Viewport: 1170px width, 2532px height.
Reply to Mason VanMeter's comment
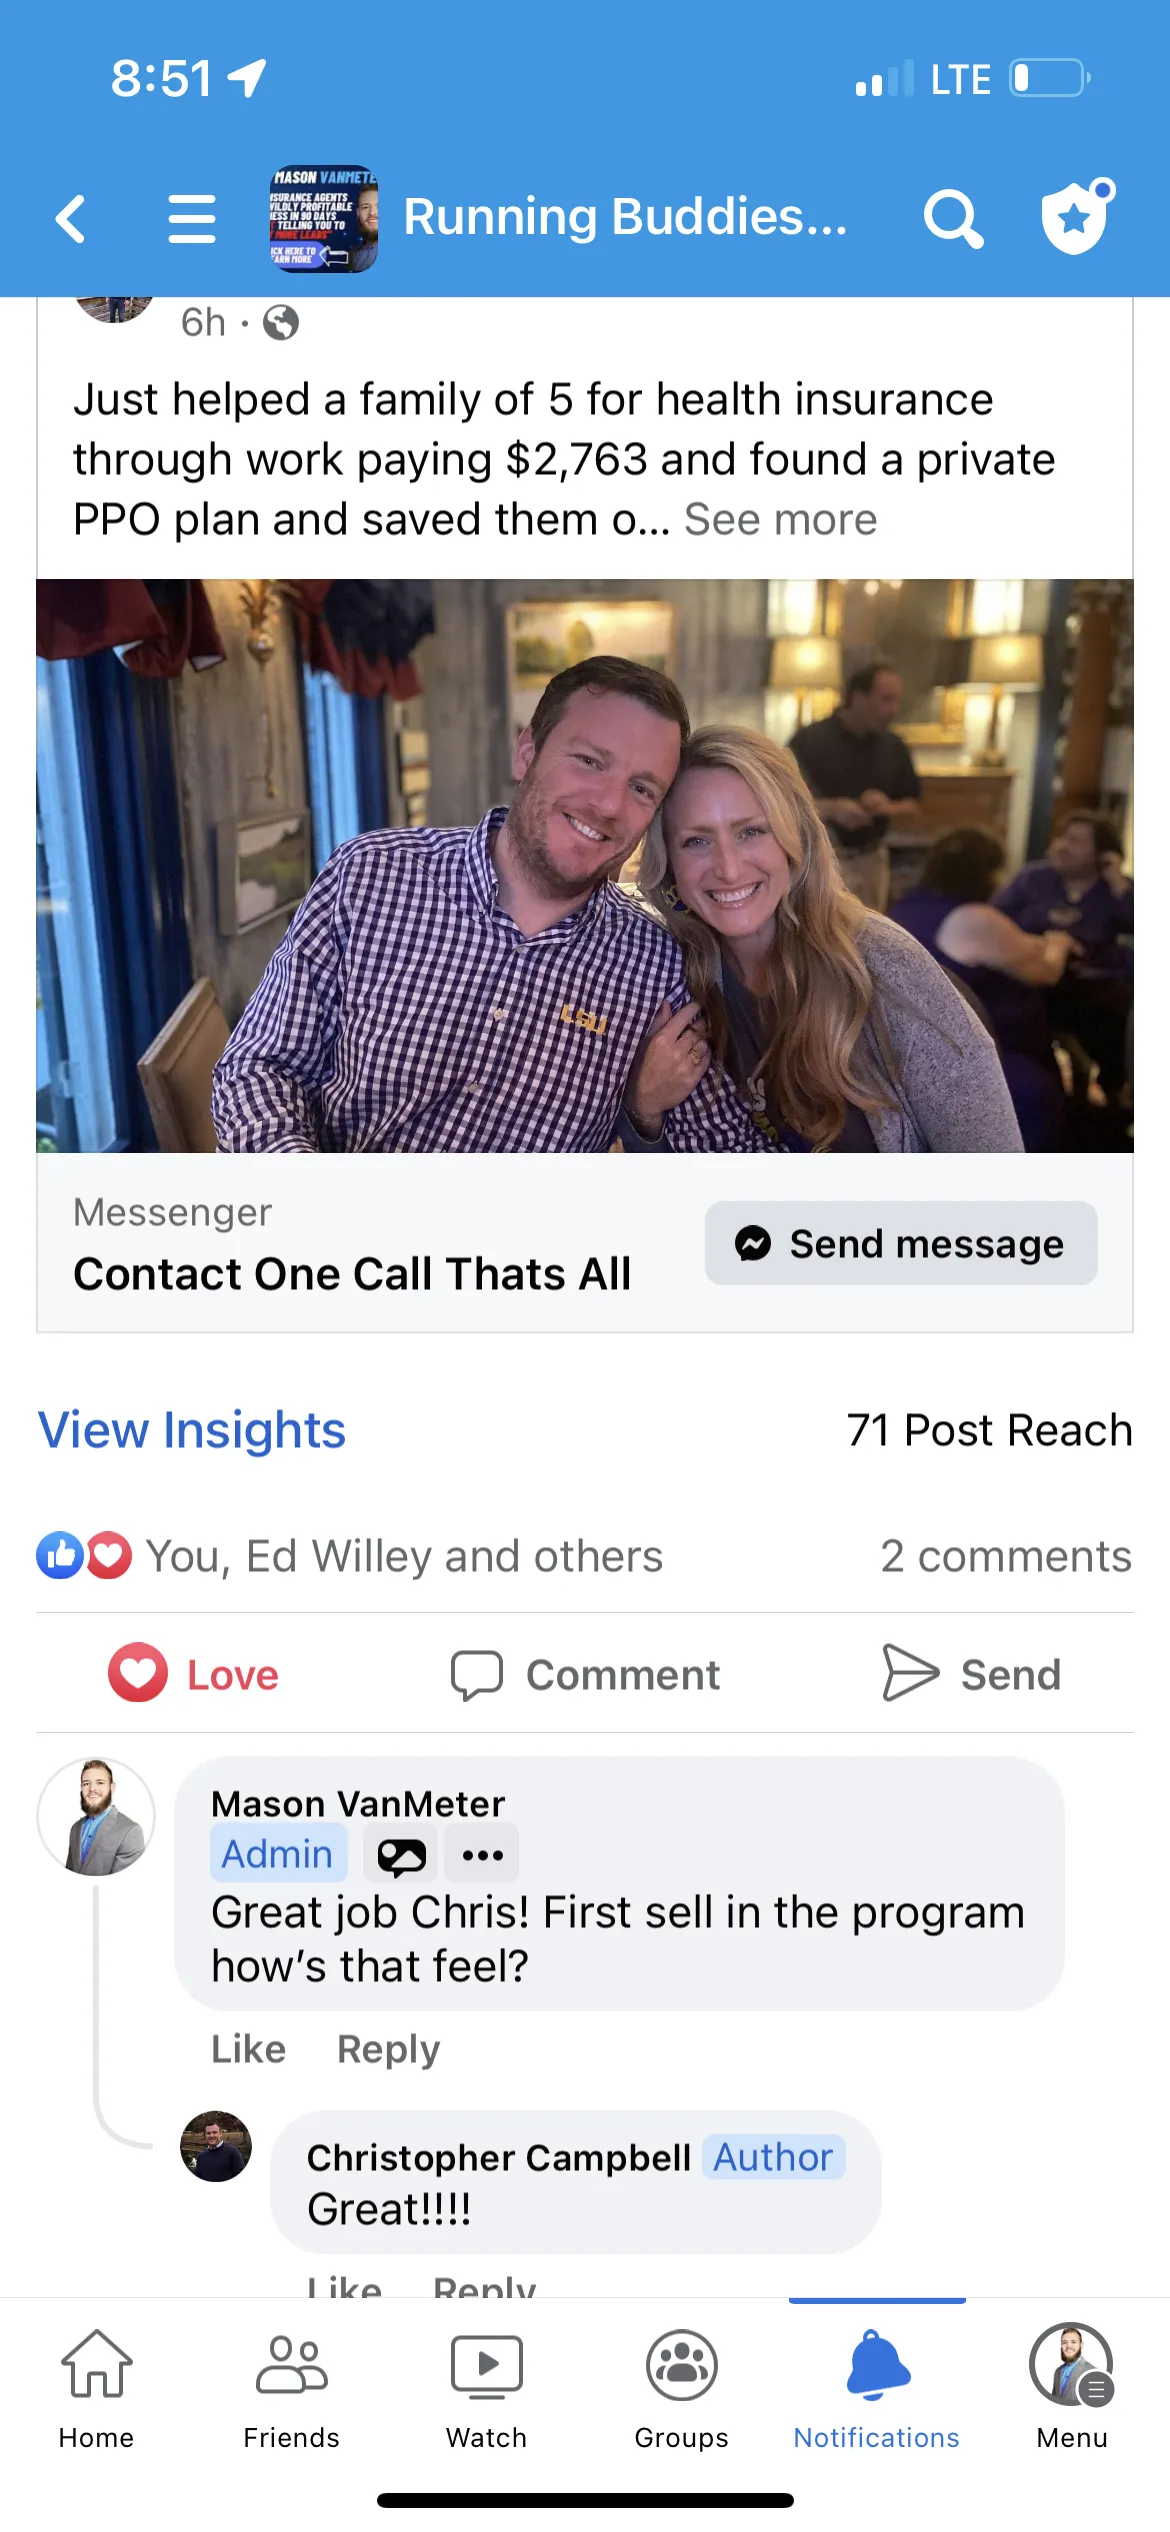(x=388, y=2049)
